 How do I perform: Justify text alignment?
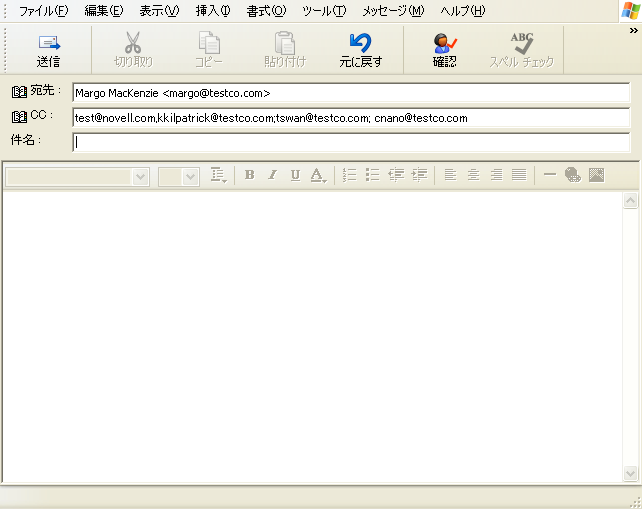519,175
